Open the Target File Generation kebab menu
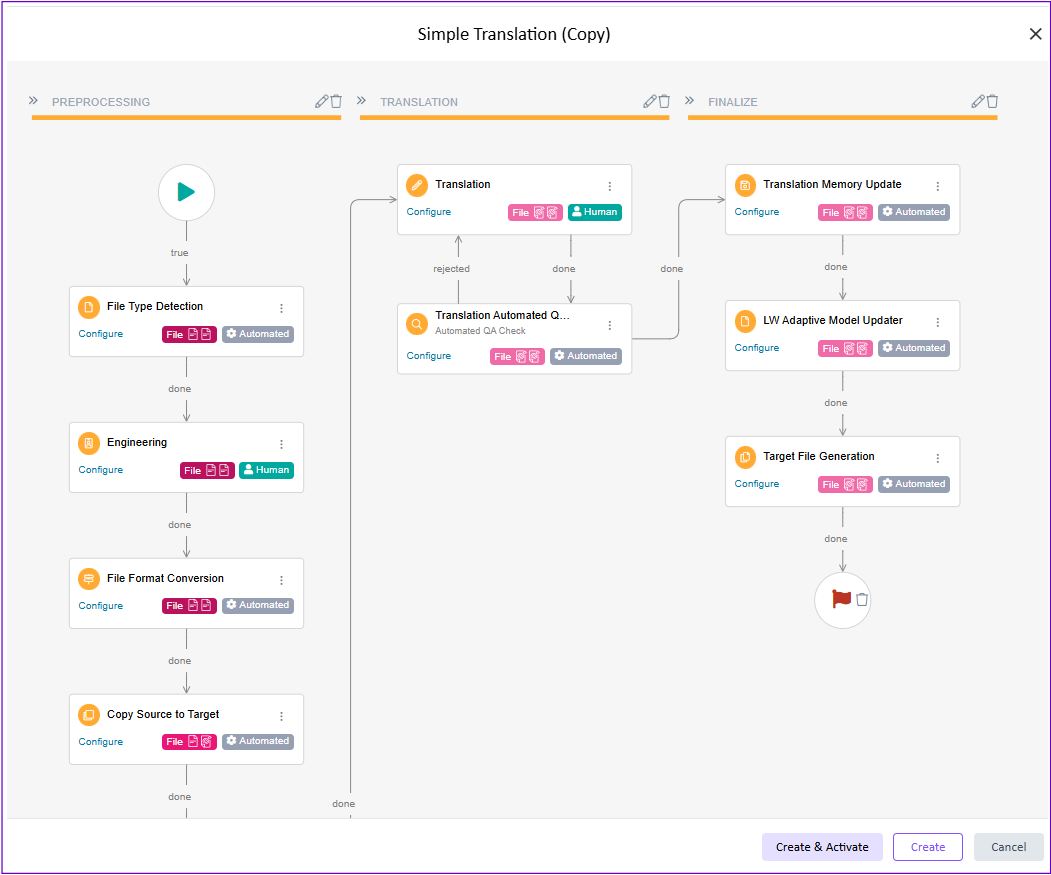 (937, 458)
